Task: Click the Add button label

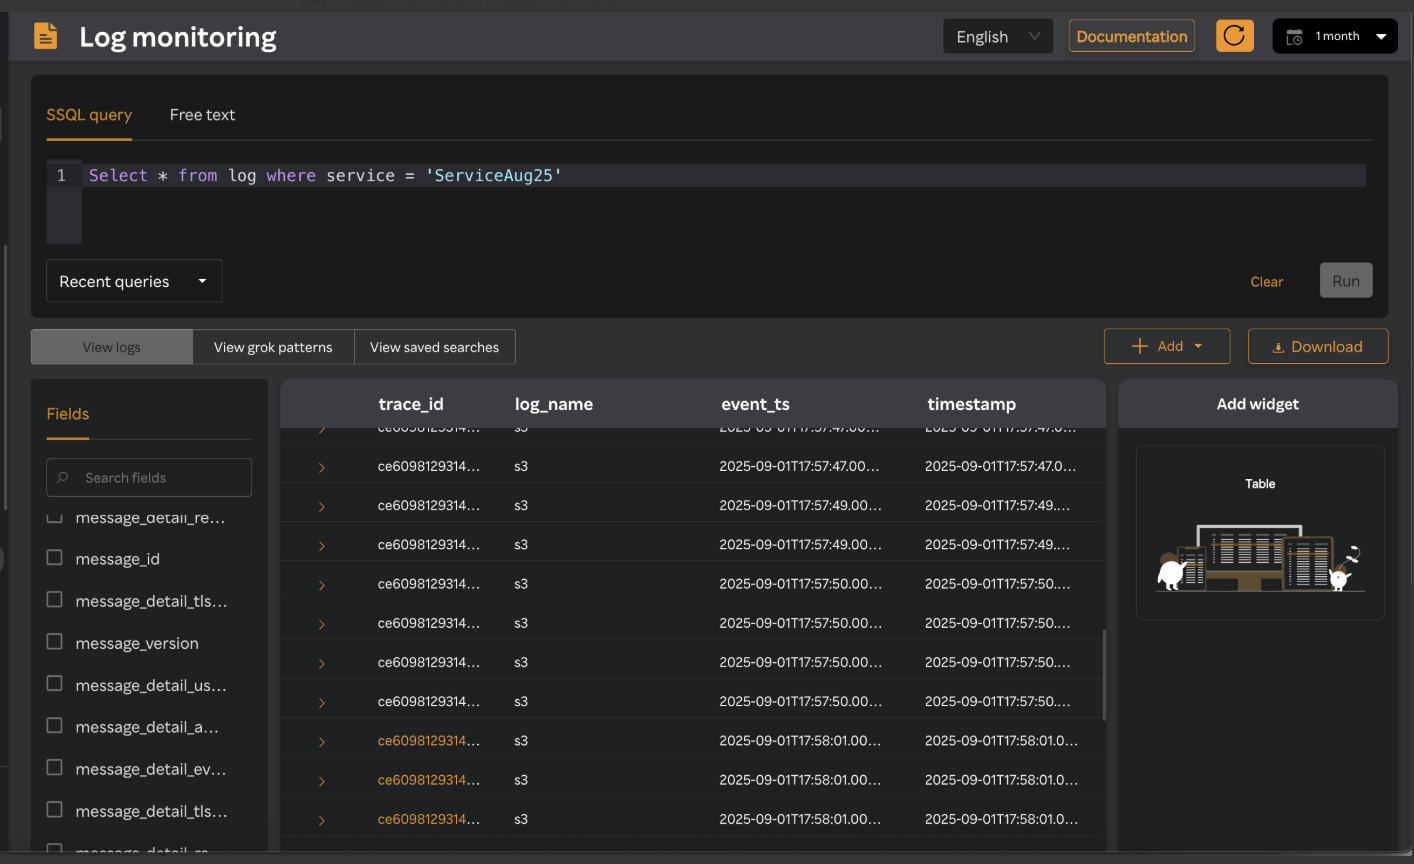Action: click(1170, 346)
